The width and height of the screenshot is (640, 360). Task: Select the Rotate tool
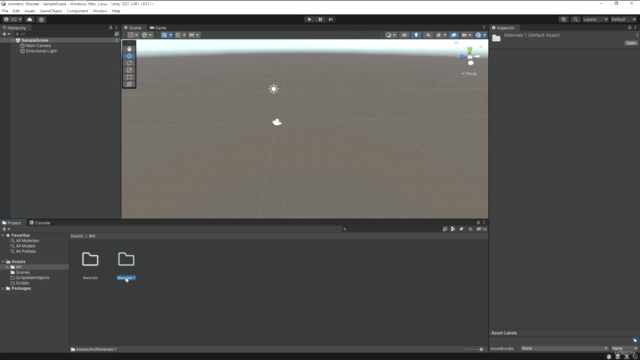click(129, 63)
